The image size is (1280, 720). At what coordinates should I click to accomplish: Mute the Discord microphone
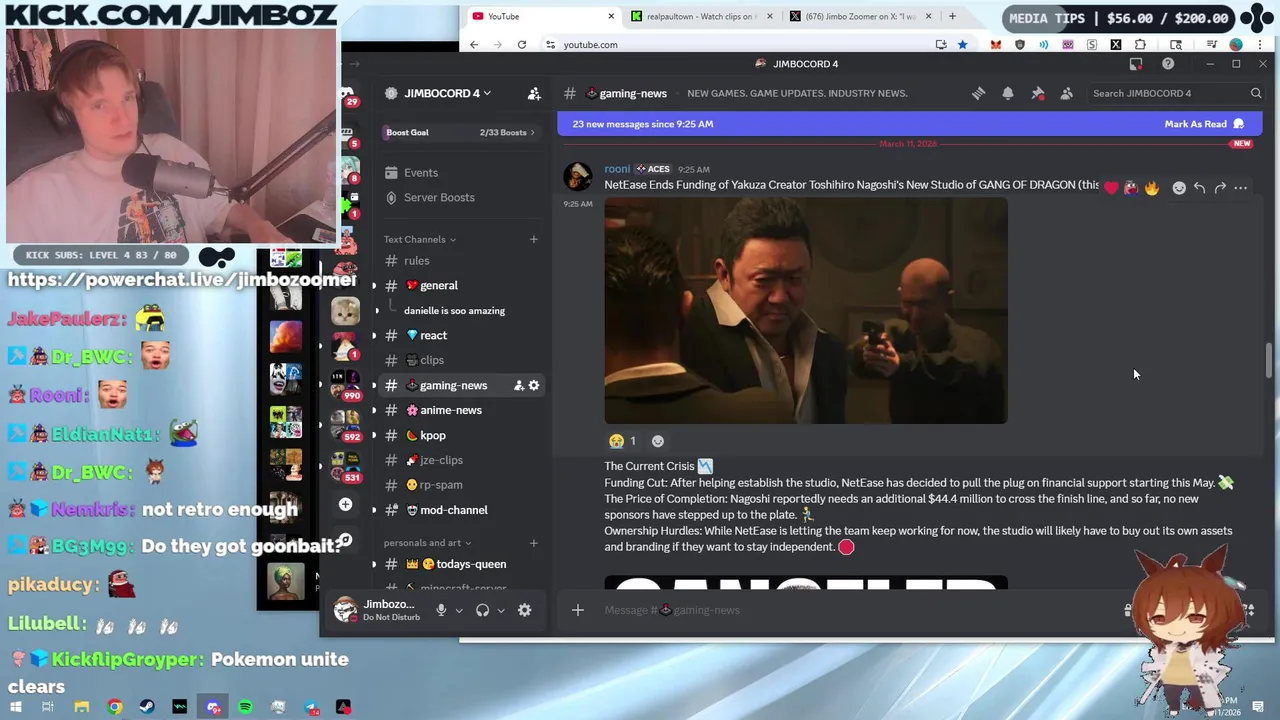[x=441, y=610]
